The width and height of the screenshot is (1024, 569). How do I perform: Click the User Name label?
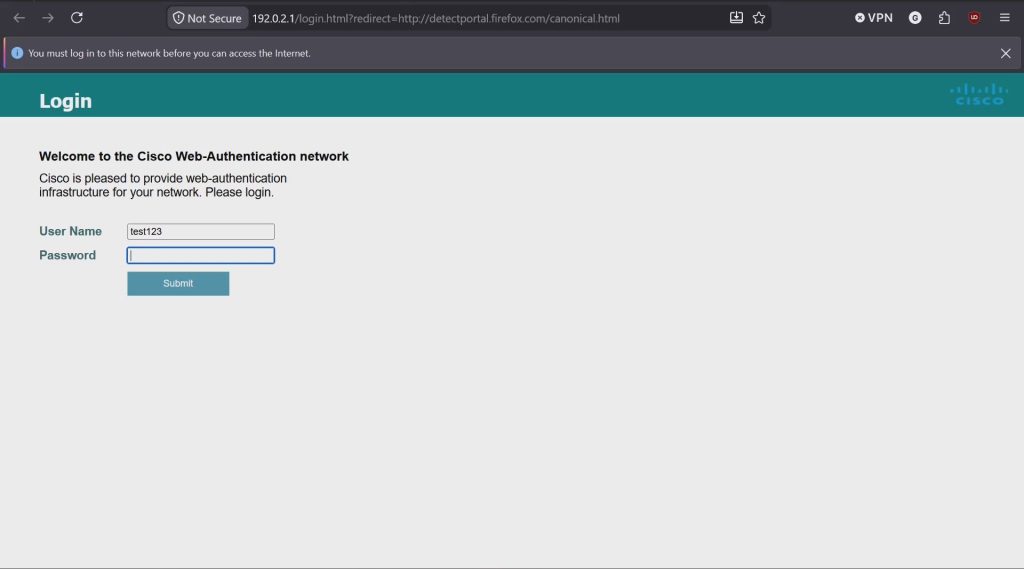click(x=71, y=231)
